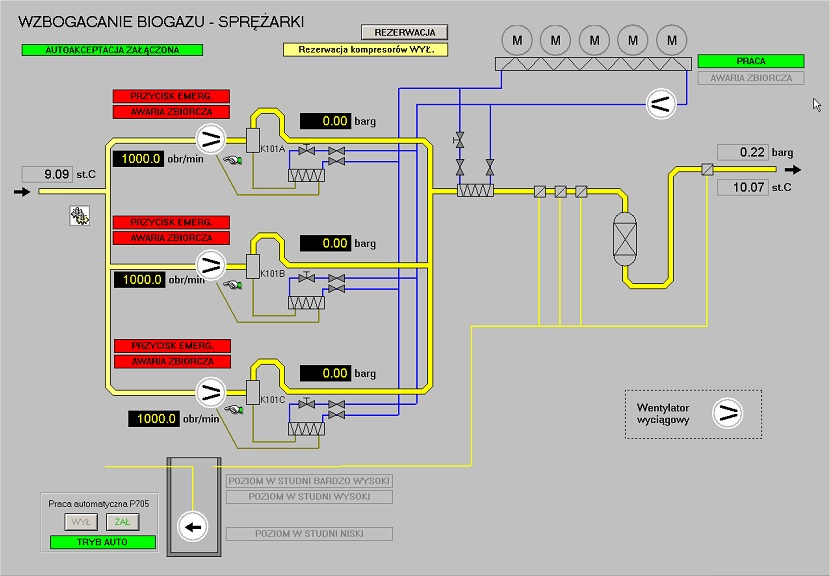Click the hand icon beside K101A

[233, 159]
